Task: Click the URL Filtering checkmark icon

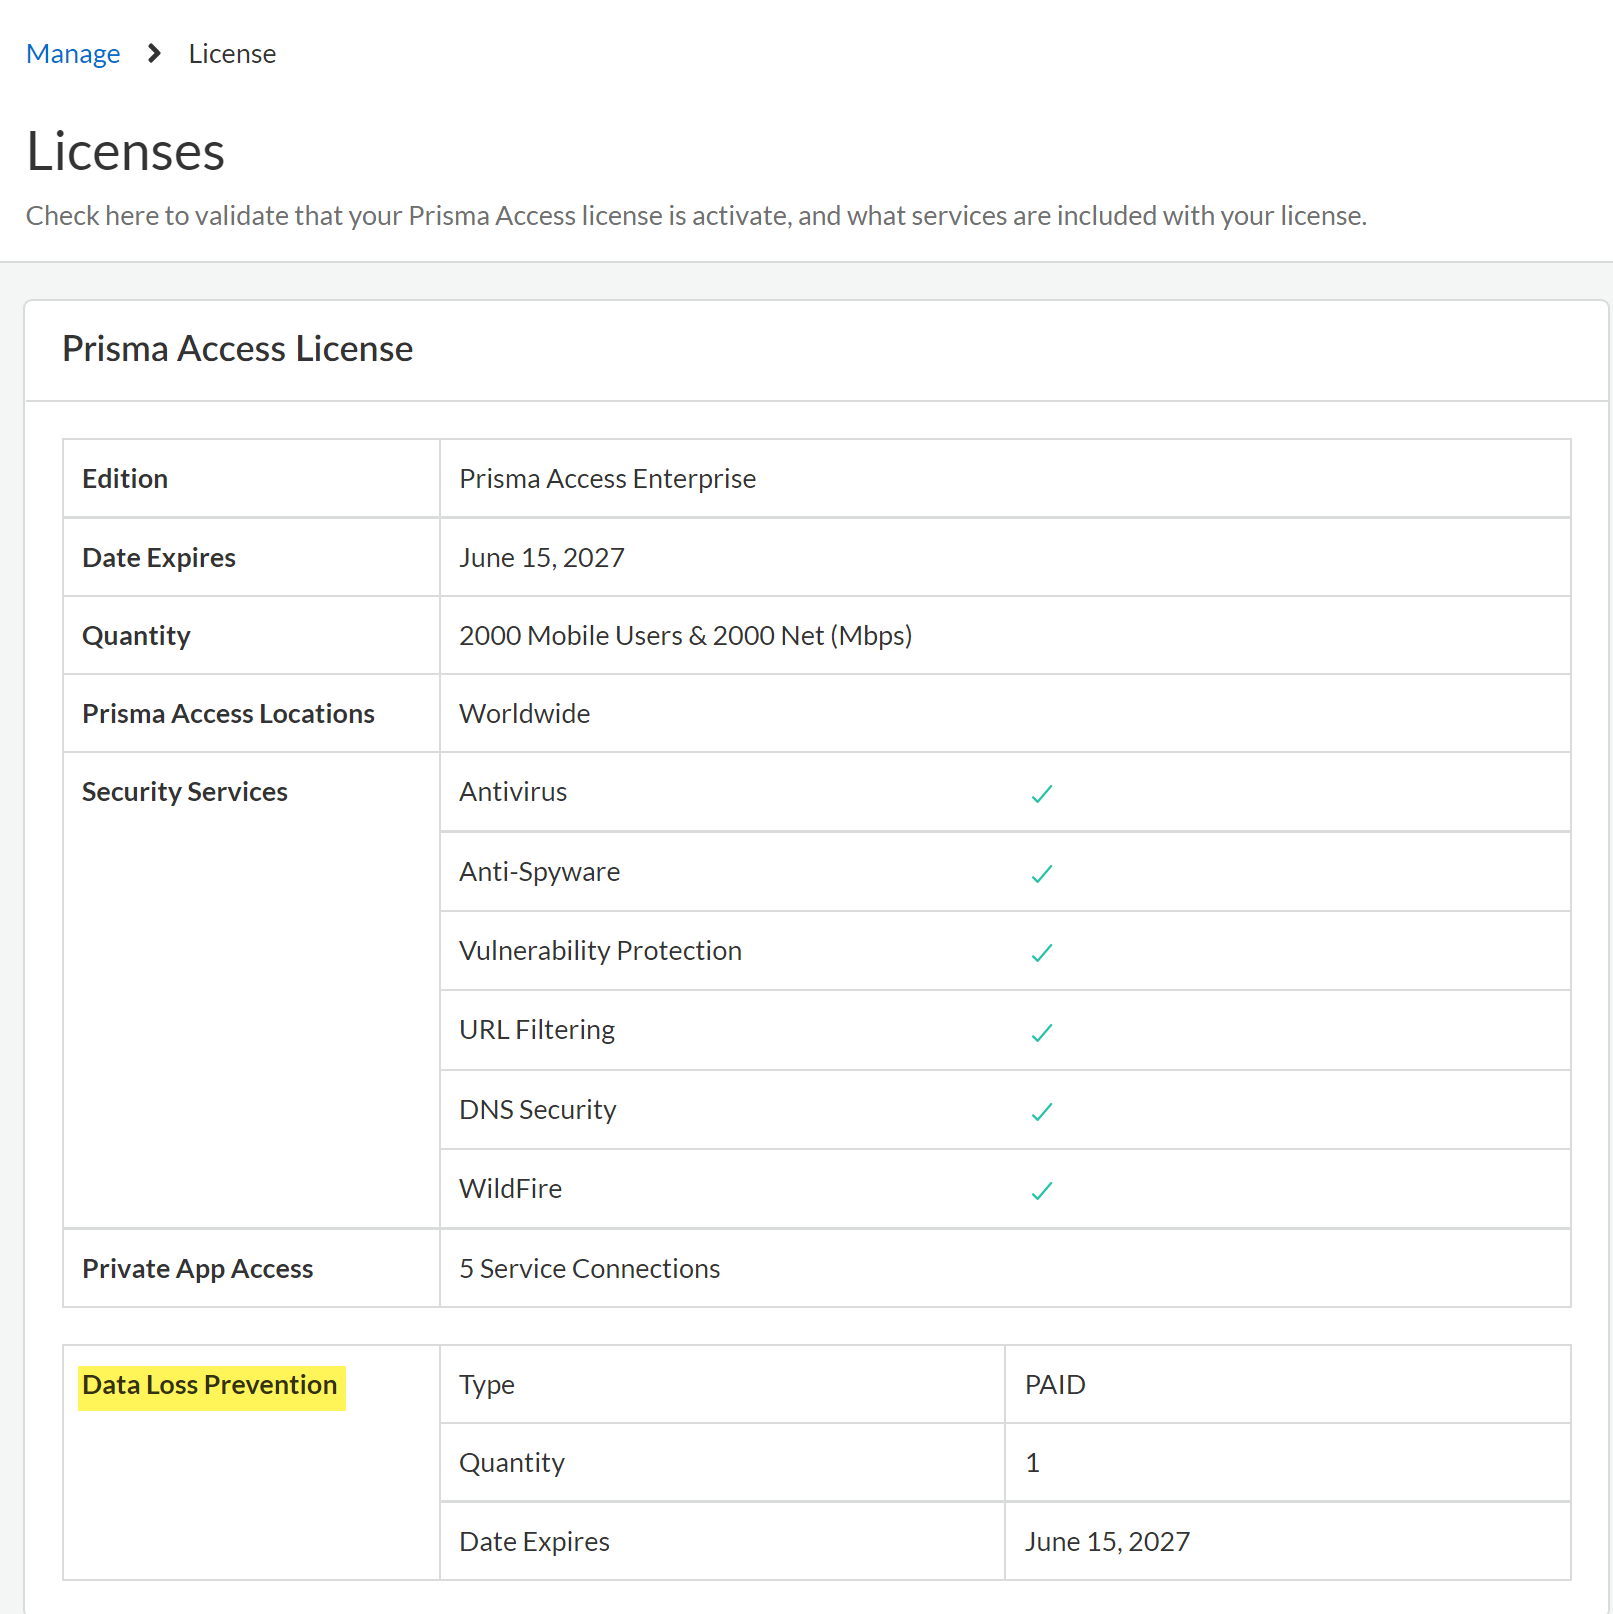Action: click(x=1041, y=1033)
